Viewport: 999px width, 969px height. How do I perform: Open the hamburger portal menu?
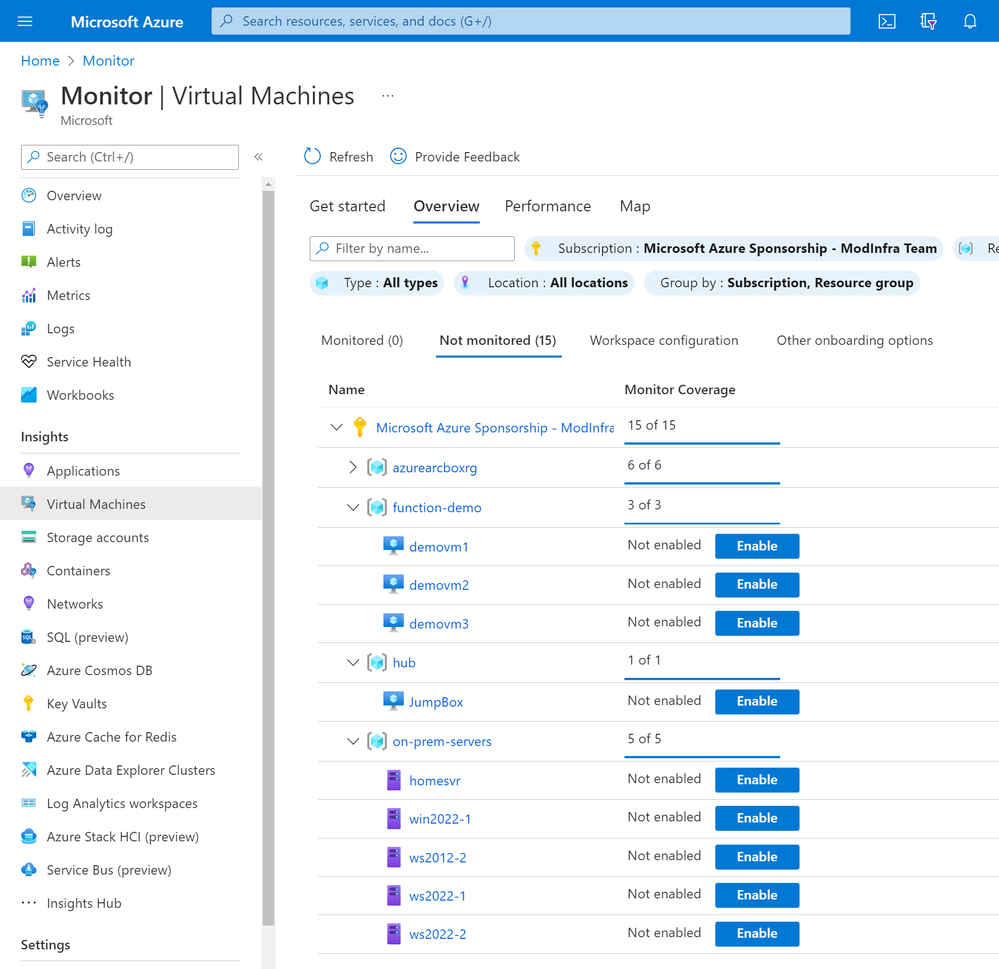pyautogui.click(x=25, y=22)
